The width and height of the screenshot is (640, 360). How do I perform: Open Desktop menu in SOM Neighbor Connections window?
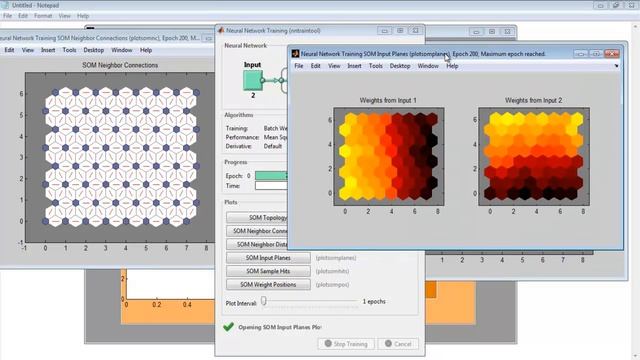[93, 50]
